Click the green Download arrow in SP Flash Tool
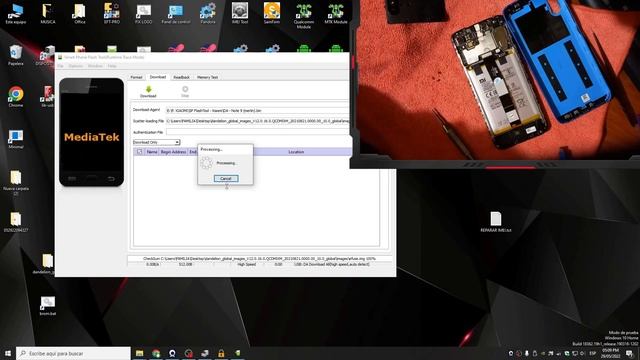This screenshot has height=360, width=640. [x=148, y=89]
